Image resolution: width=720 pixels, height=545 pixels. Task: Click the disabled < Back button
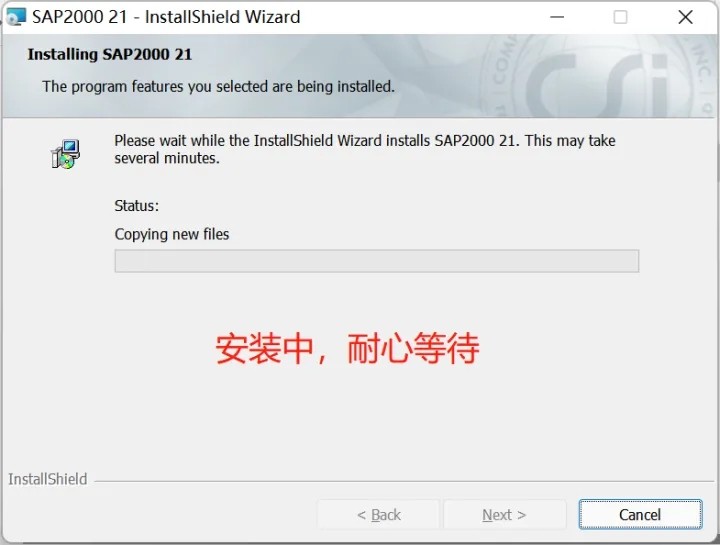click(378, 514)
